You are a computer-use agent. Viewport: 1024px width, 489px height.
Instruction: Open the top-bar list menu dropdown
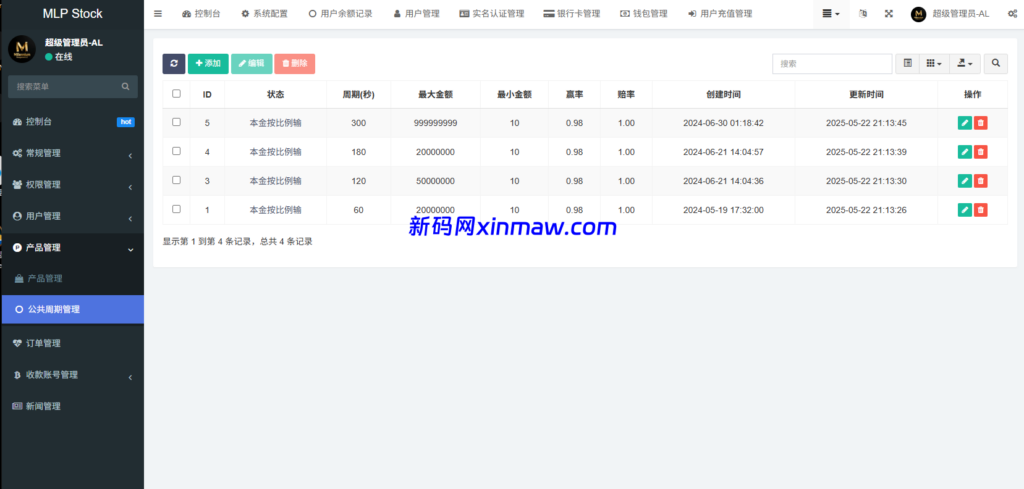(831, 14)
